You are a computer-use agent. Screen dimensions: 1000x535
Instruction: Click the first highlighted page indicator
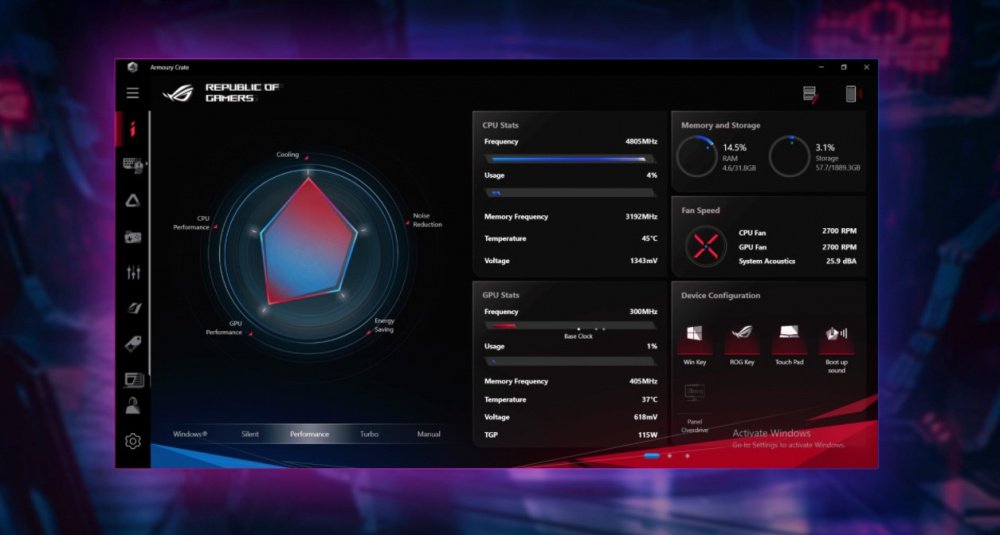tap(652, 456)
